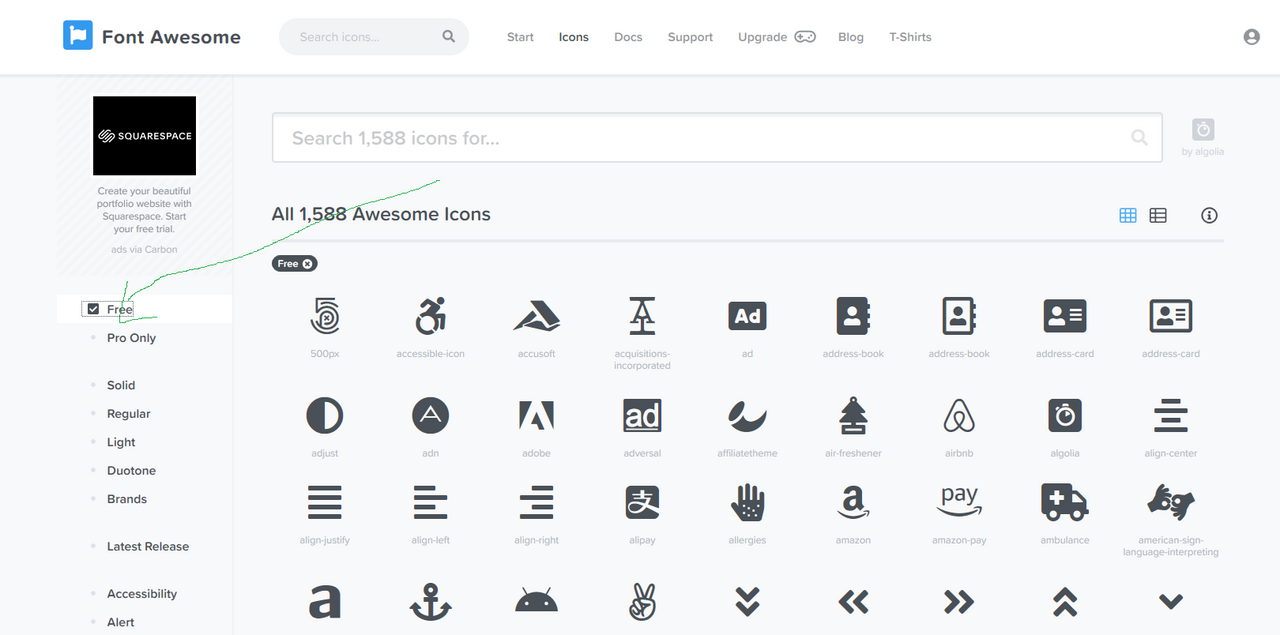
Task: Open the alipay icon
Action: pos(642,502)
